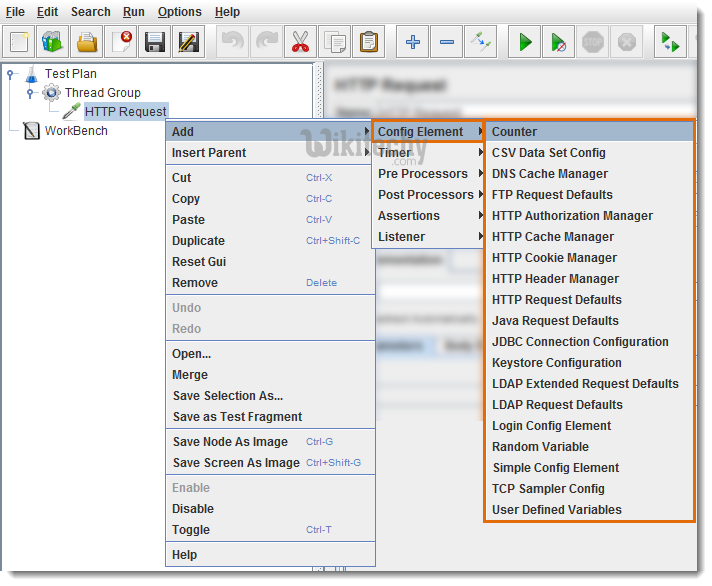Click the Cut scissors toolbar icon
Viewport: 712px width, 586px height.
299,42
